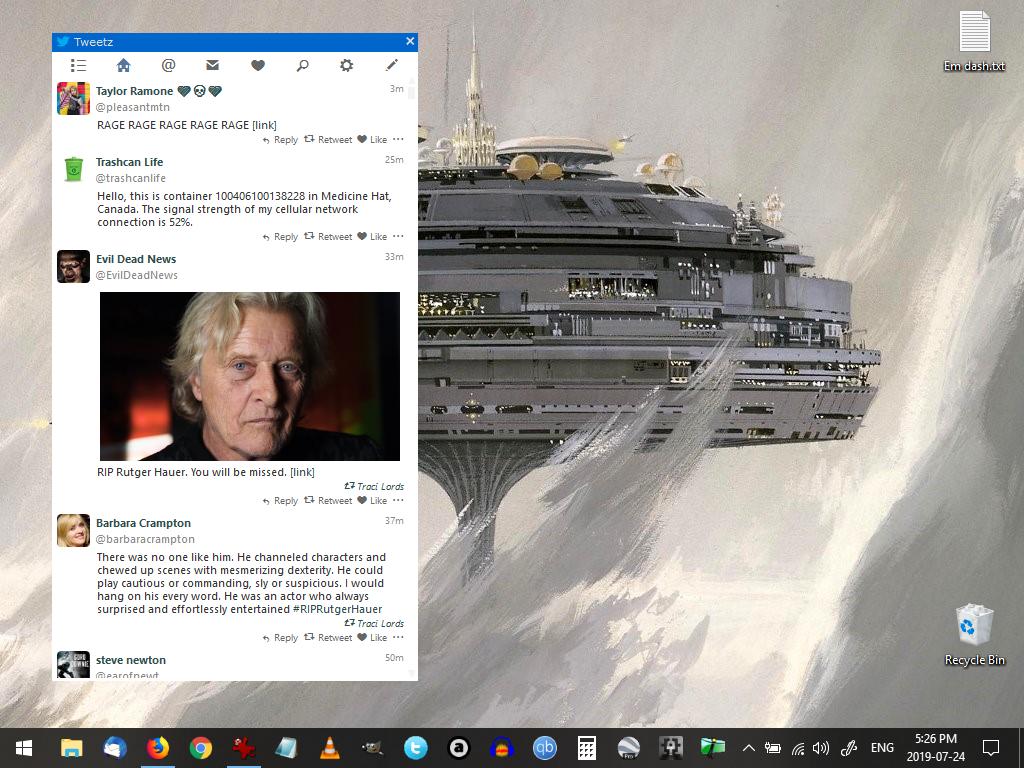Click Barbara Crampton's avatar

tap(73, 530)
